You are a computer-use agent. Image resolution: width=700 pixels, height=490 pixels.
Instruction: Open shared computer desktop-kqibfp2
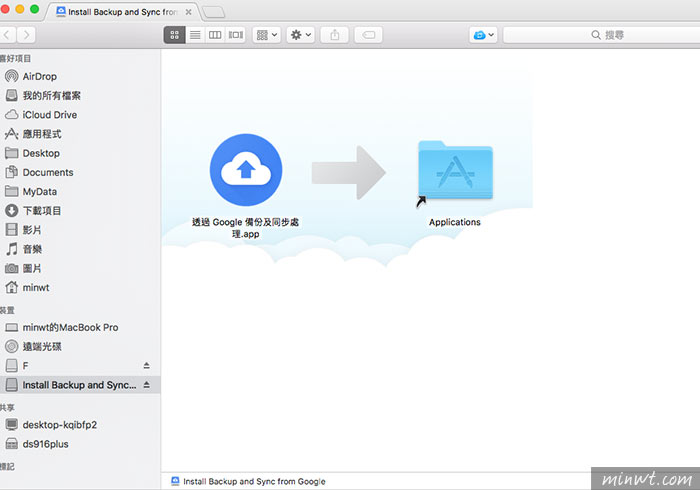point(80,424)
